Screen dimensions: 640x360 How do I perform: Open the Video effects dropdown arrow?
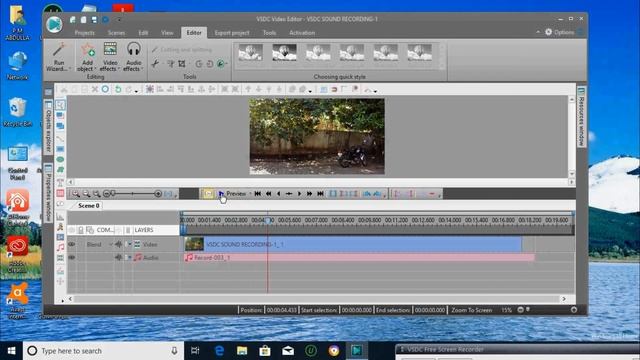pyautogui.click(x=118, y=69)
